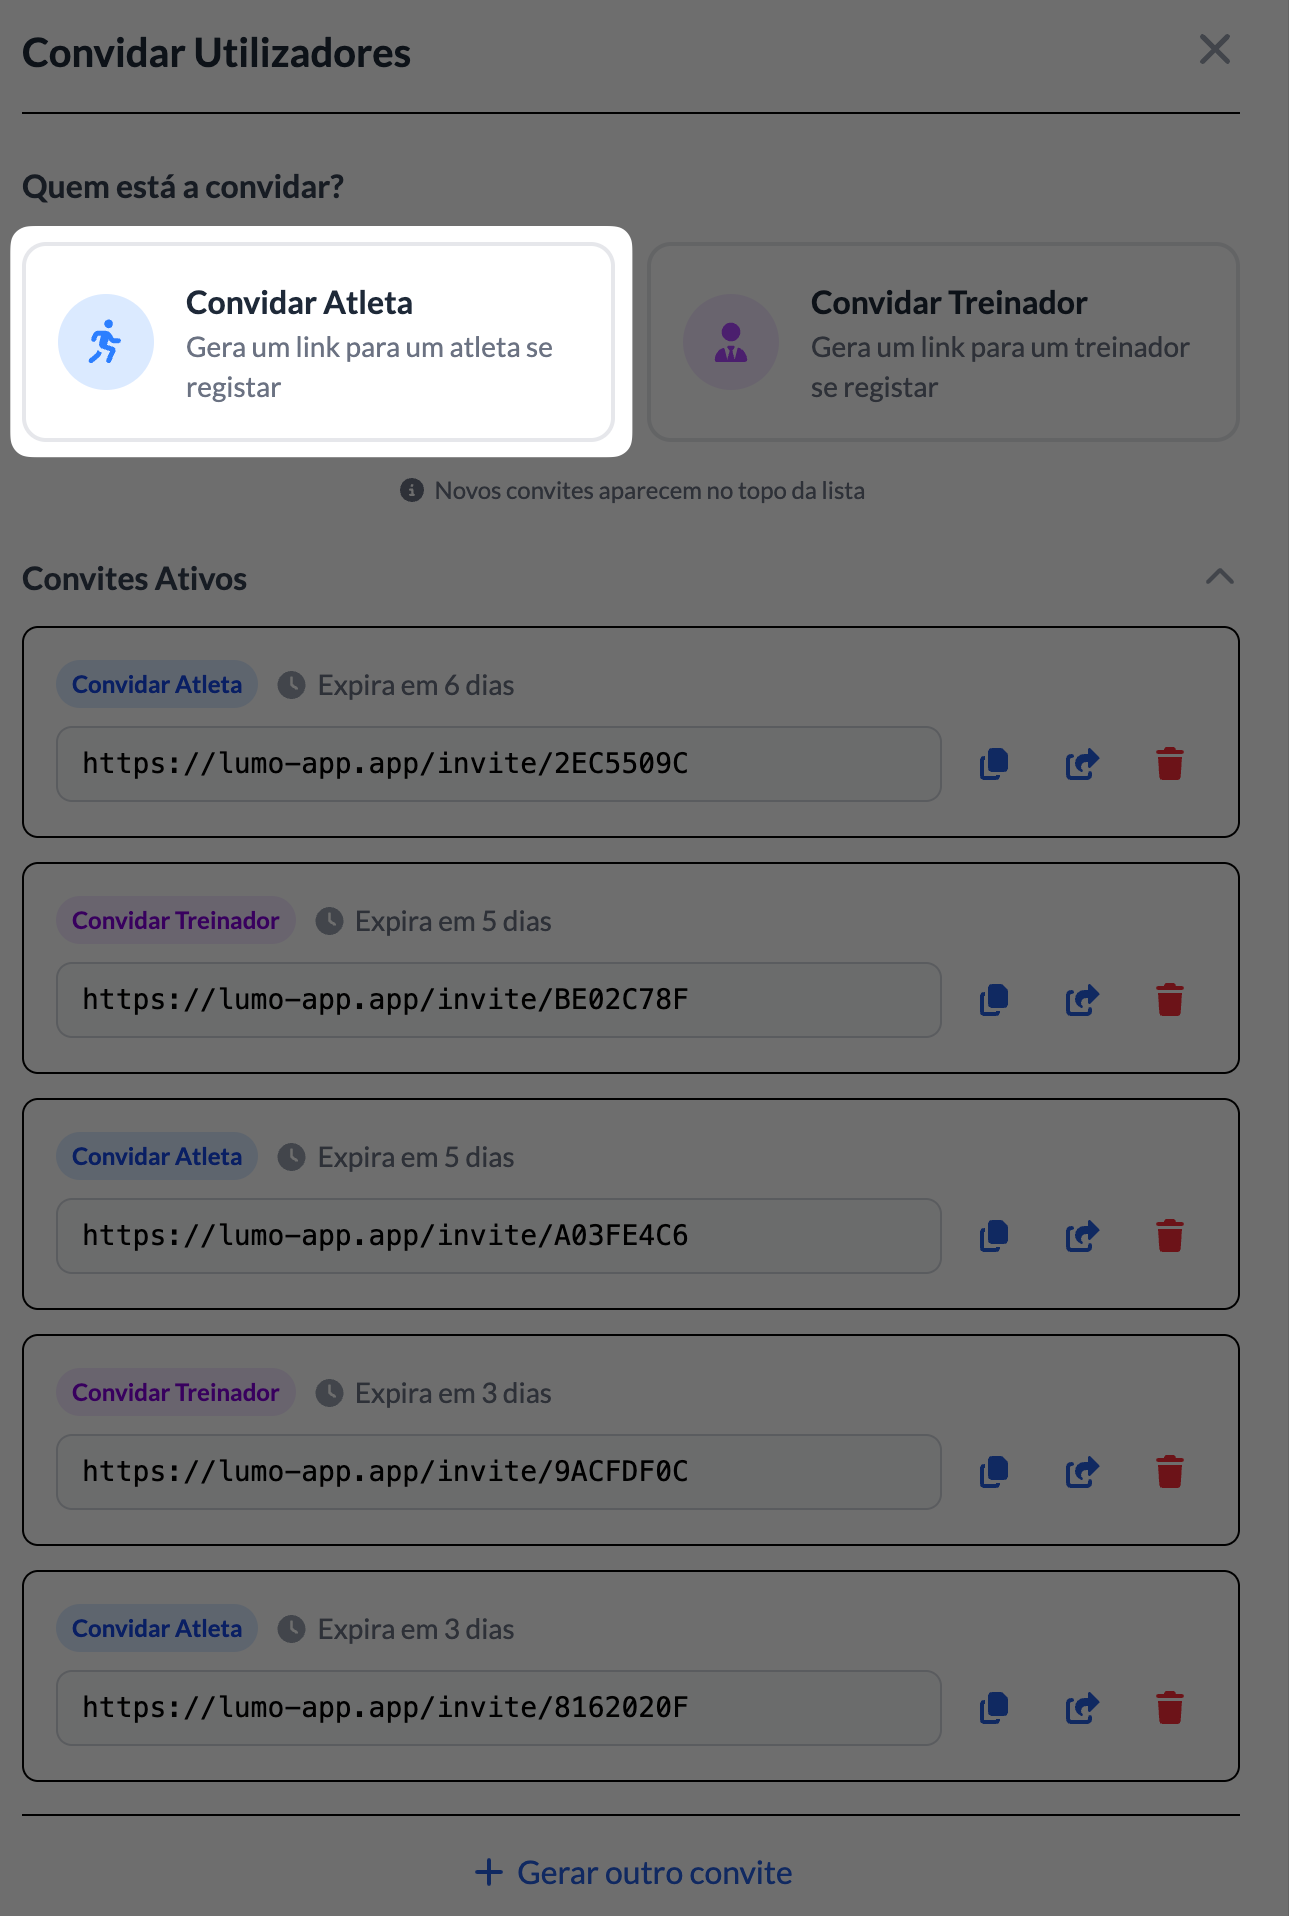1289x1916 pixels.
Task: Select the Convidar Treinador option card
Action: [x=943, y=342]
